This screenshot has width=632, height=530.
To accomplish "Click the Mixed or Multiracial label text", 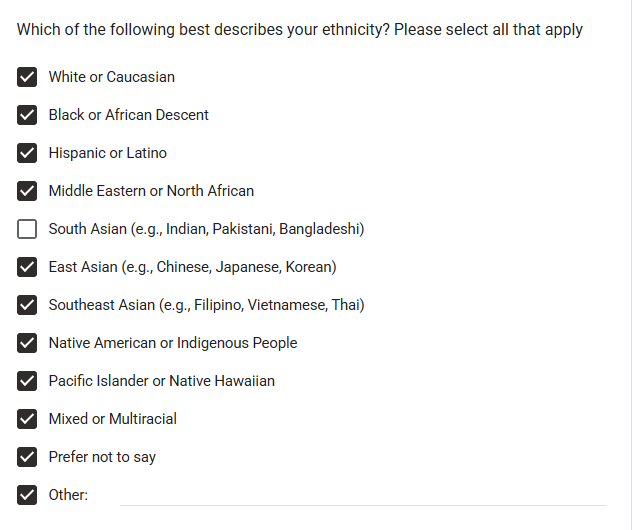I will [112, 419].
